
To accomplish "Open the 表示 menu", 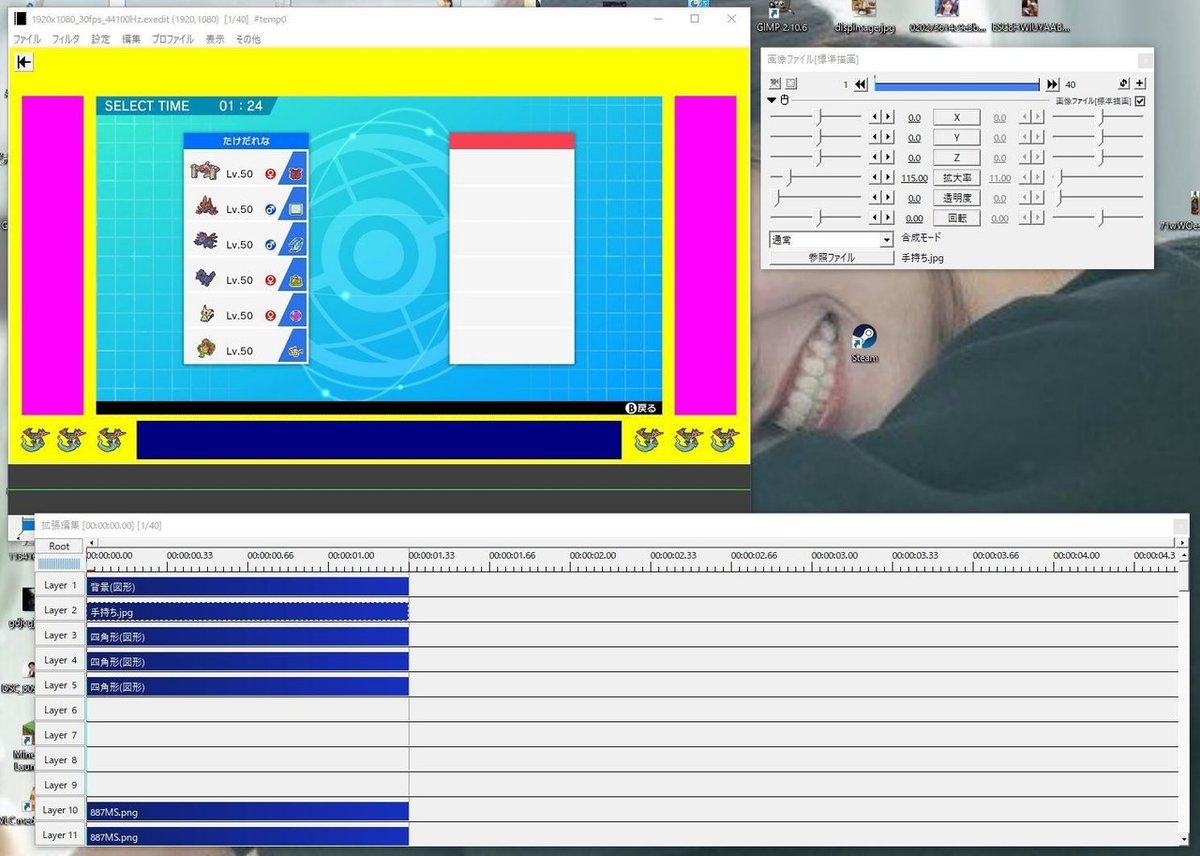I will coord(215,39).
